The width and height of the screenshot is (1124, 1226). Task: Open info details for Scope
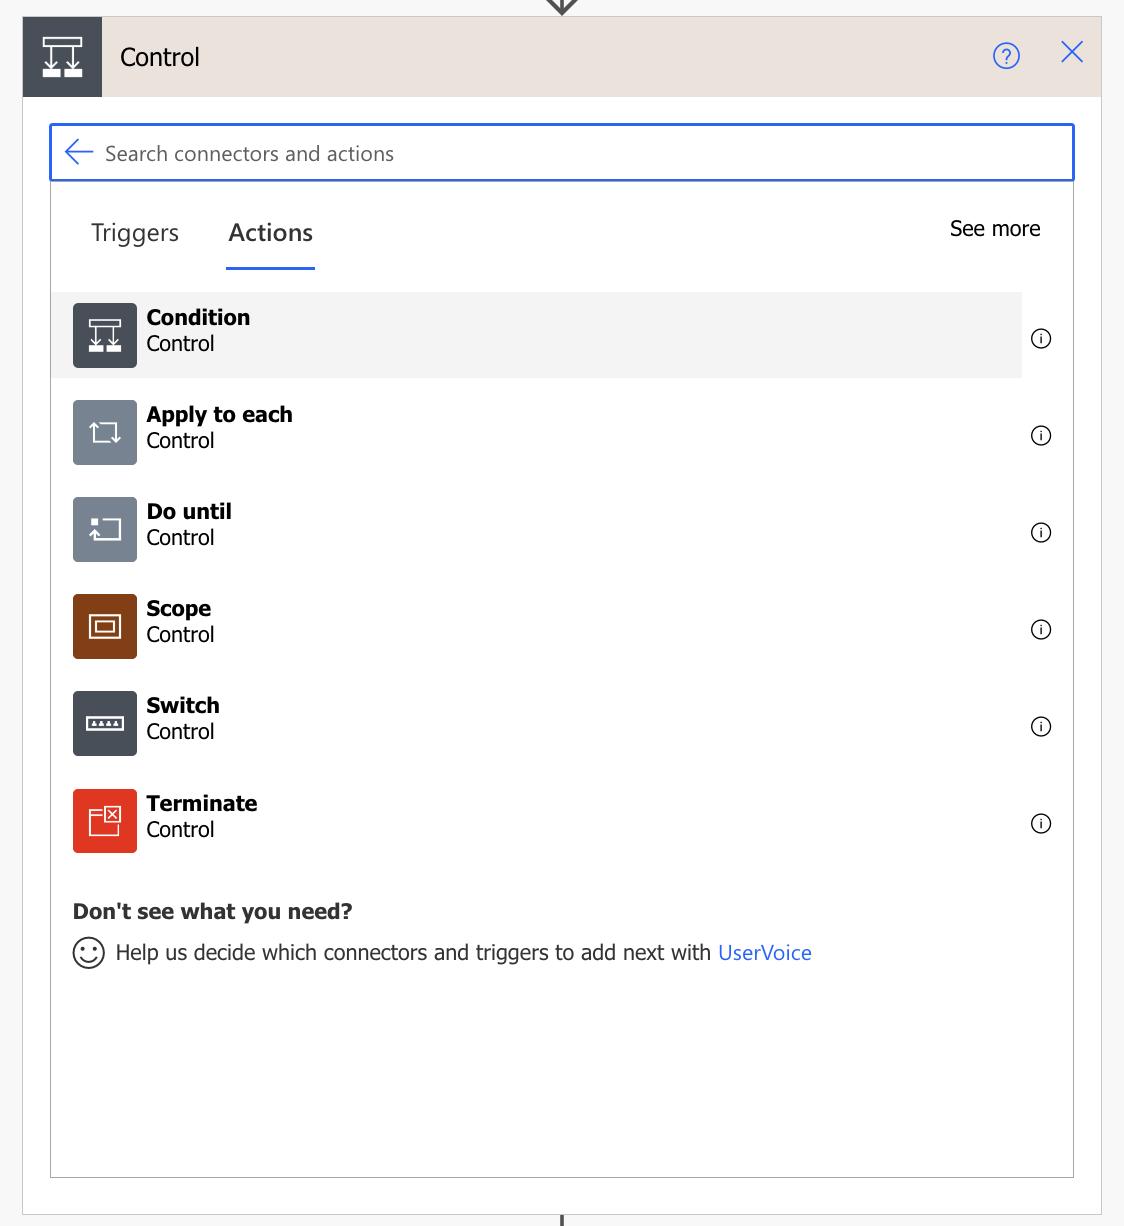(1041, 629)
